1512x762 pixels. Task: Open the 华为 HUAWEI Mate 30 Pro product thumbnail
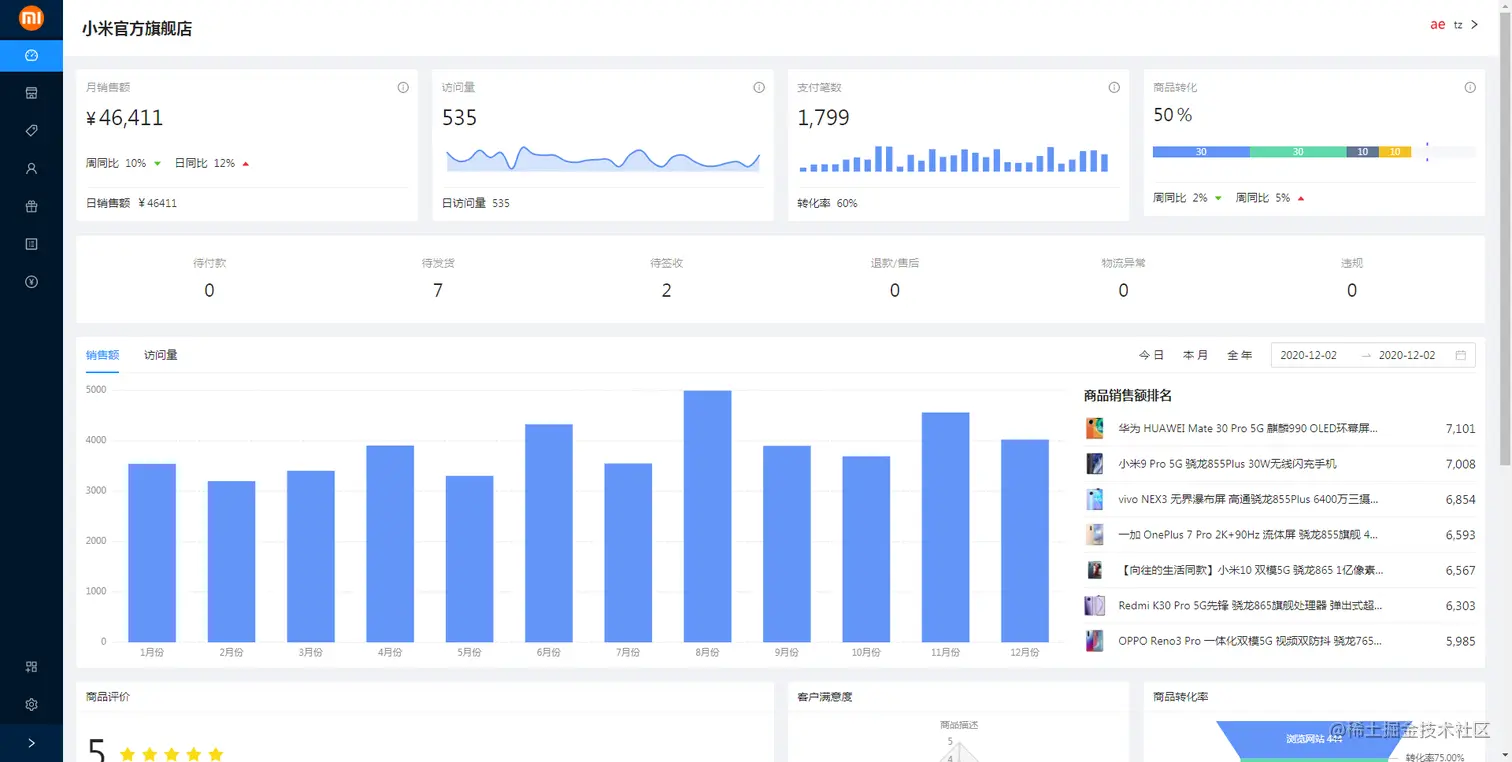pos(1094,428)
